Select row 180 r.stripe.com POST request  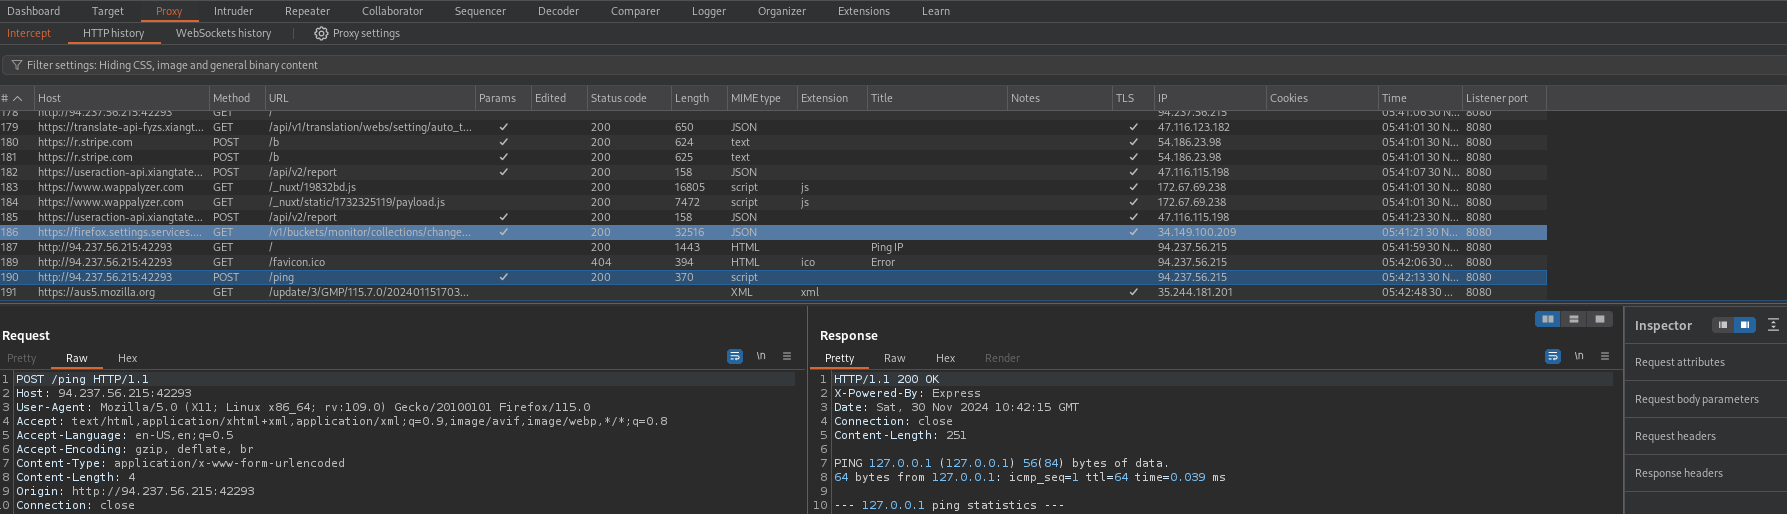tap(773, 142)
